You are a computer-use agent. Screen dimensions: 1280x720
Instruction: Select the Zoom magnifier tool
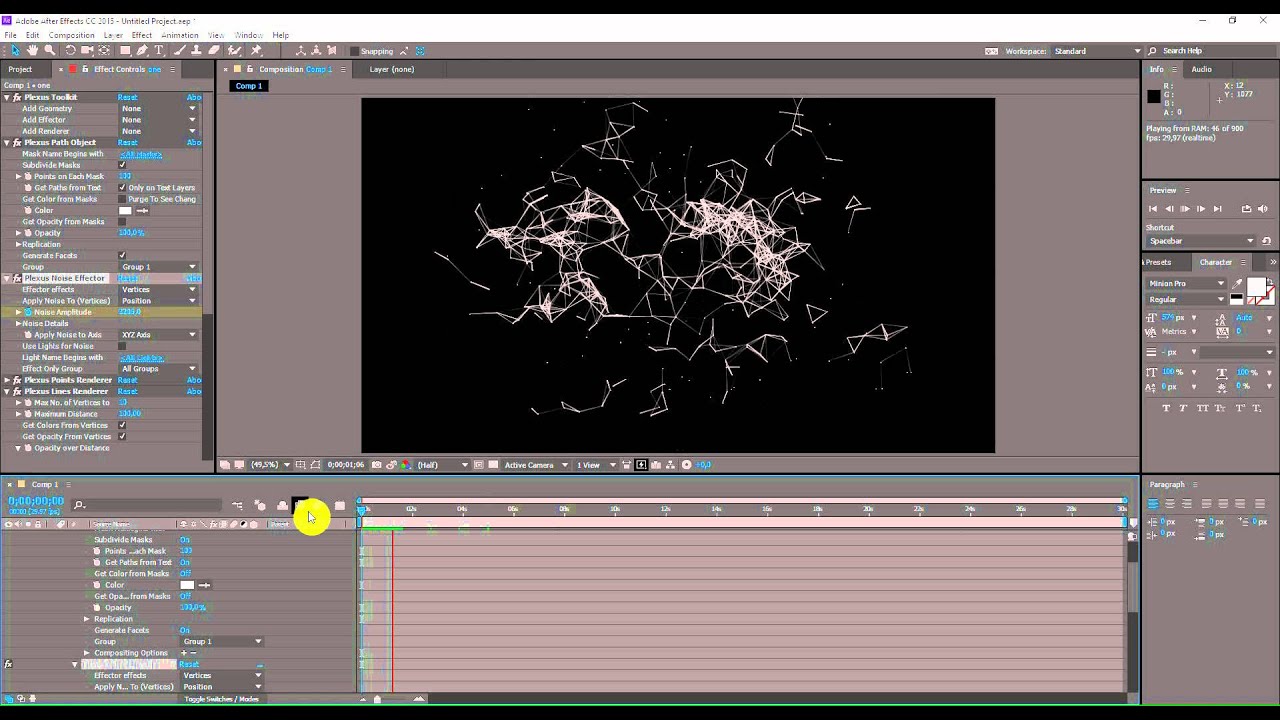(50, 50)
